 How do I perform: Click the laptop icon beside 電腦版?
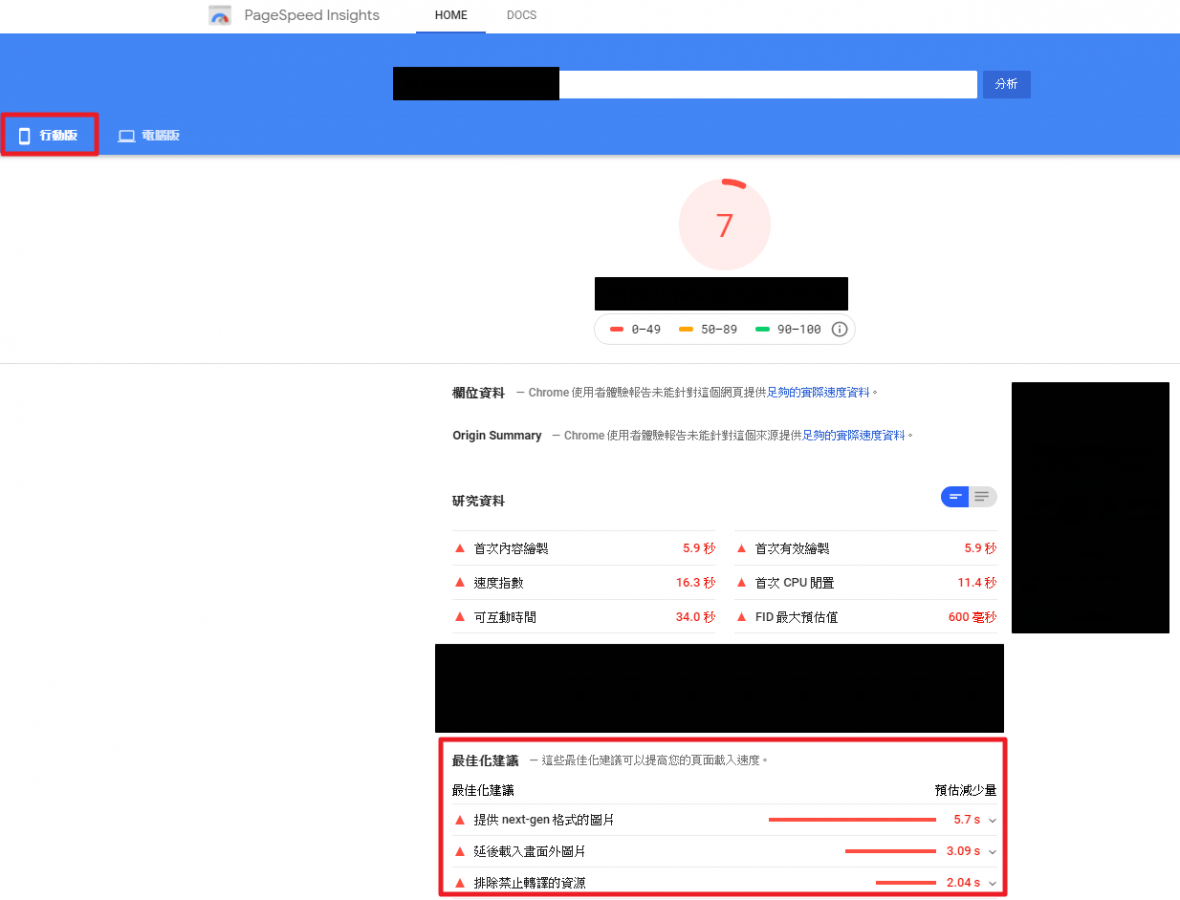126,135
